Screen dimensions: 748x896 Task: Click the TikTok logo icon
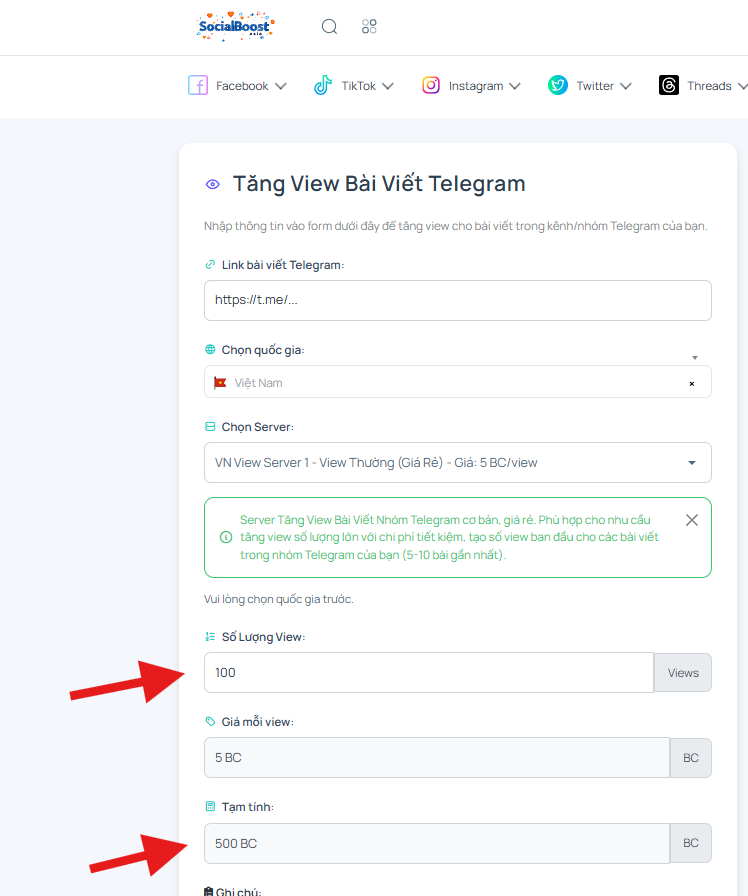click(323, 85)
